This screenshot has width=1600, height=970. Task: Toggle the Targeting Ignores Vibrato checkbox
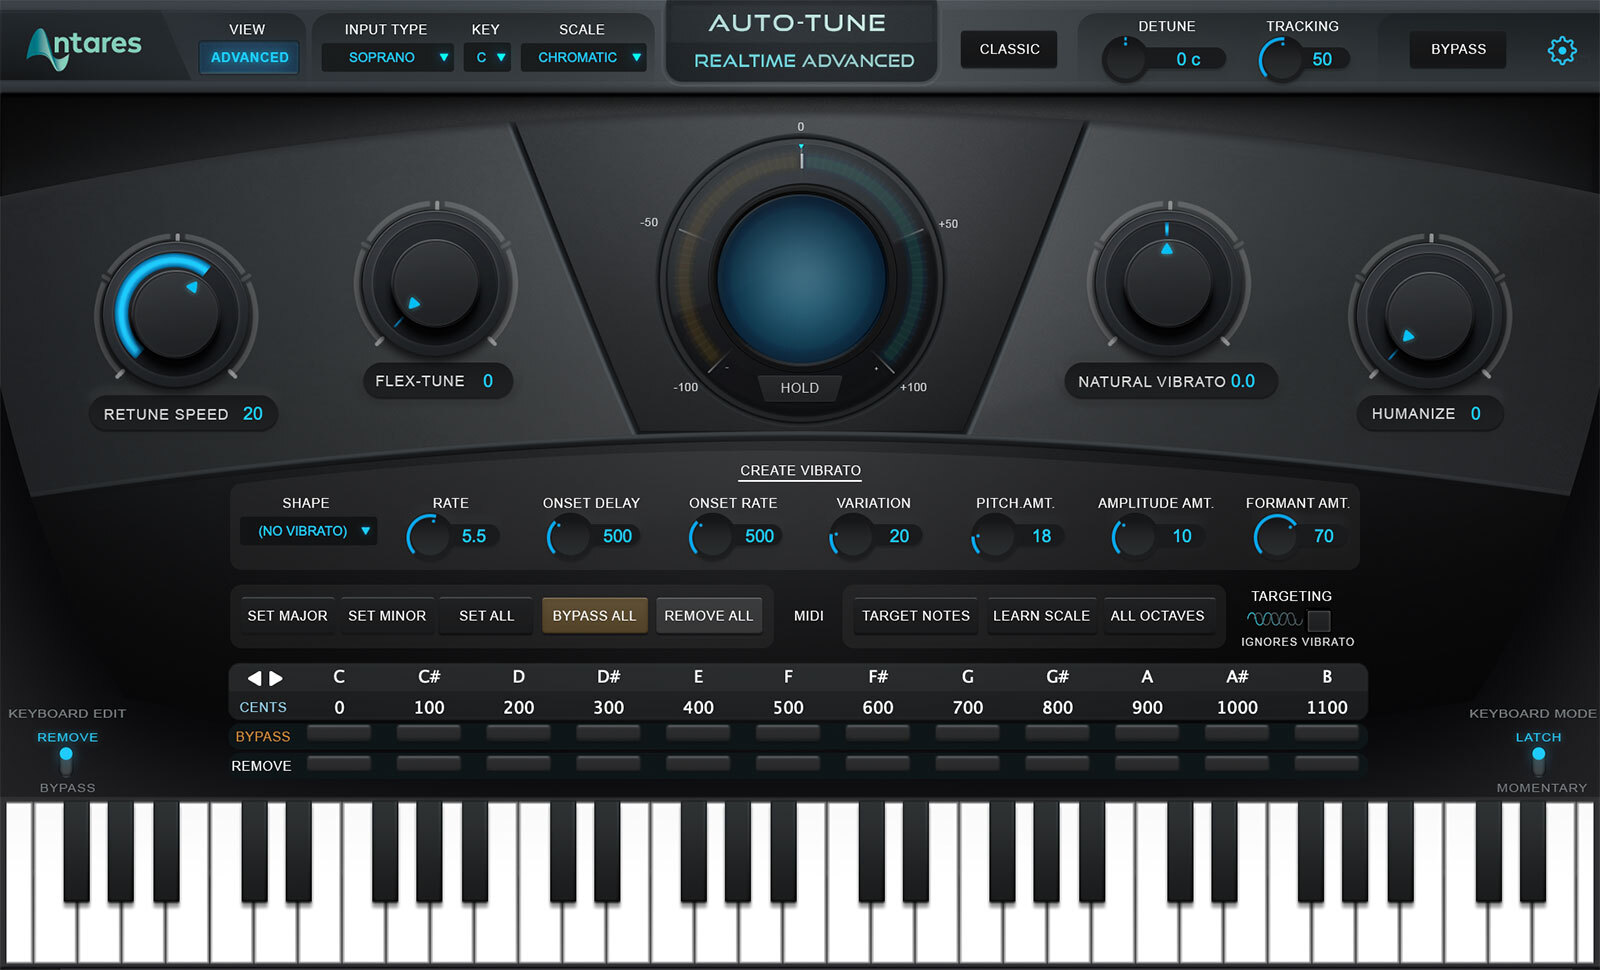[x=1319, y=620]
